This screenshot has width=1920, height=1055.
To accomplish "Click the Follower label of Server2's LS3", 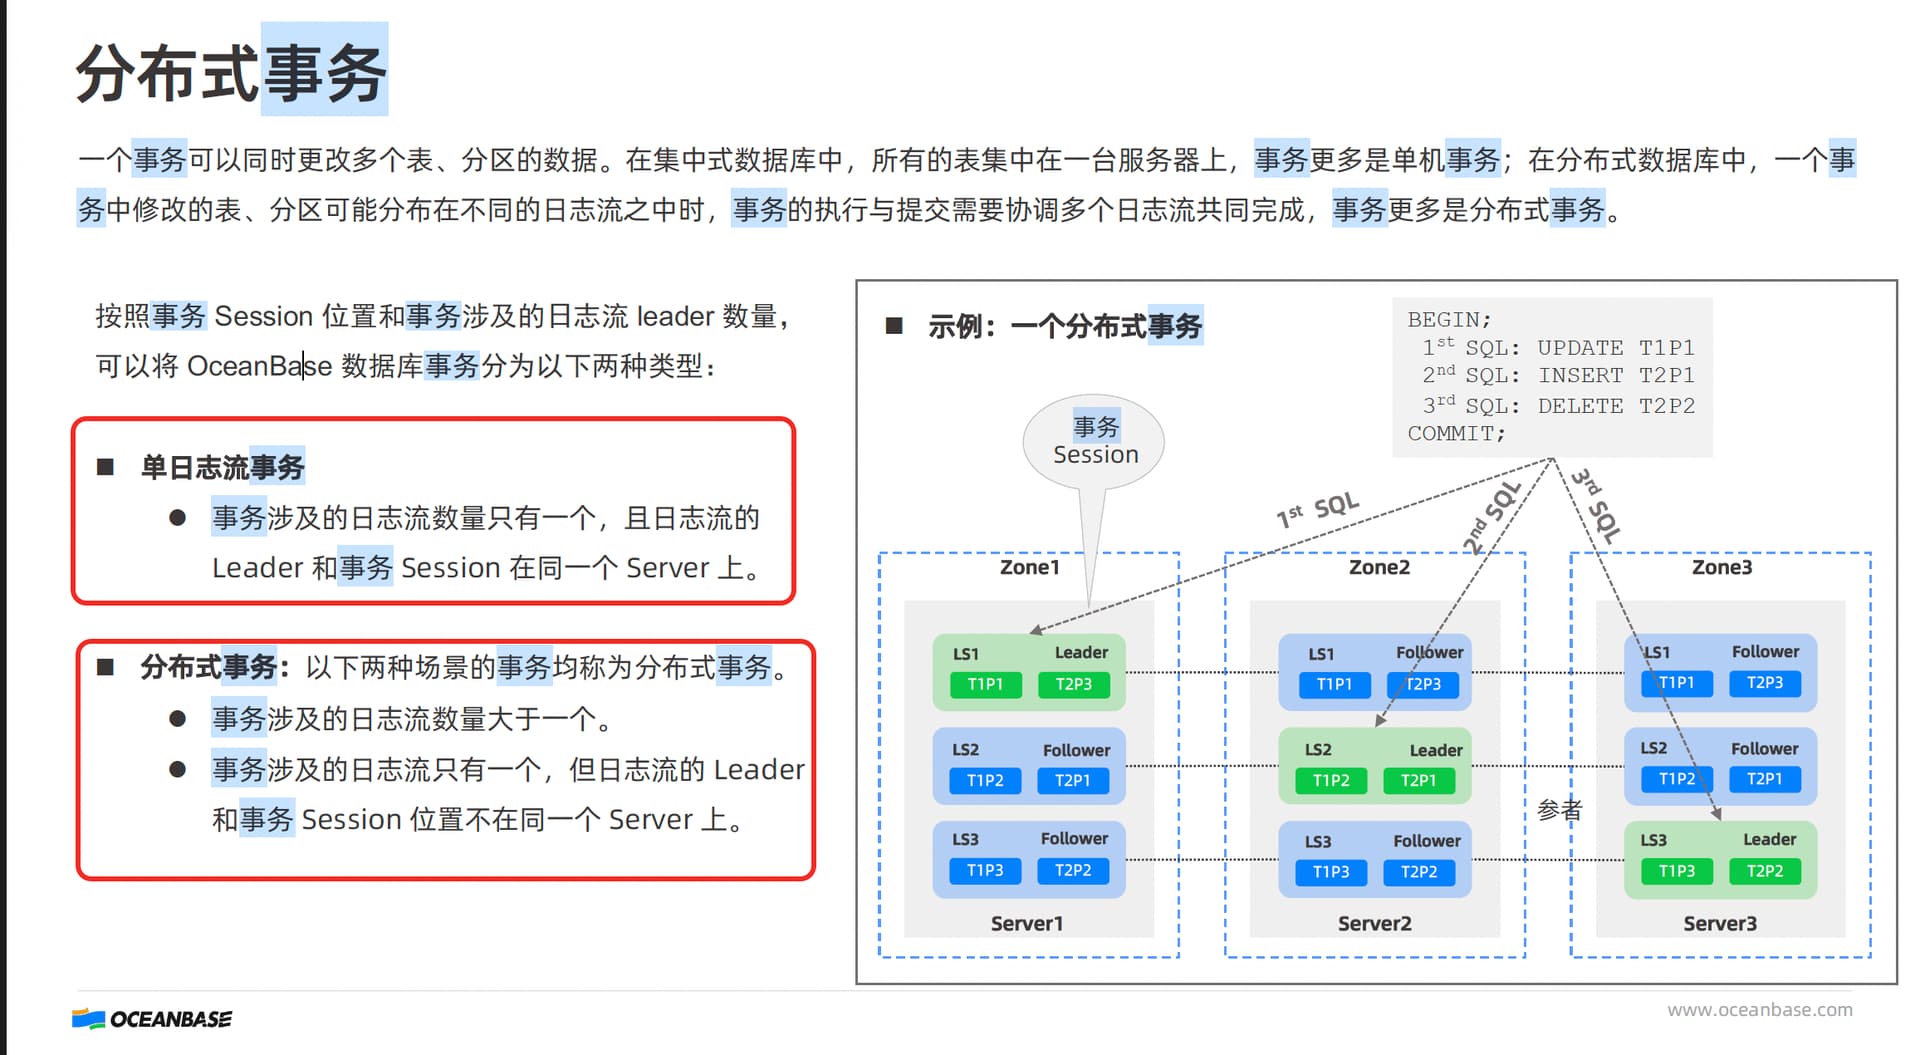I will click(1427, 841).
